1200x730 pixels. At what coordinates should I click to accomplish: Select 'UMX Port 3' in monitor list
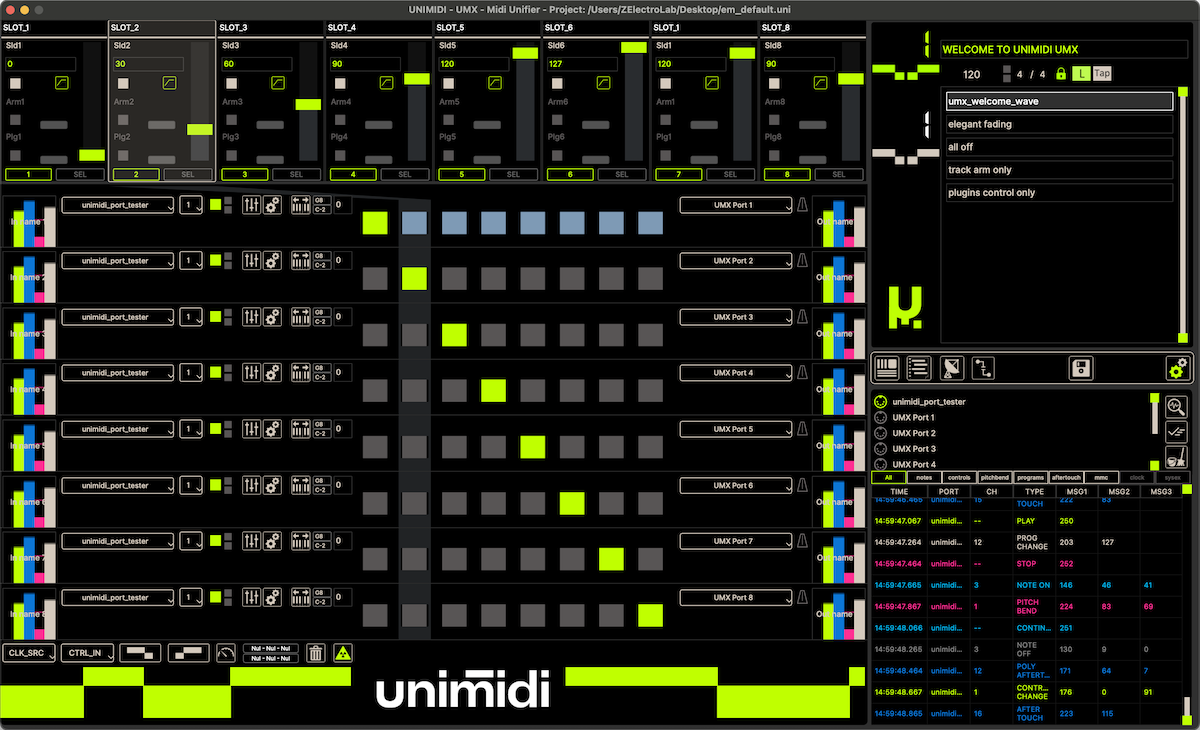coord(914,449)
